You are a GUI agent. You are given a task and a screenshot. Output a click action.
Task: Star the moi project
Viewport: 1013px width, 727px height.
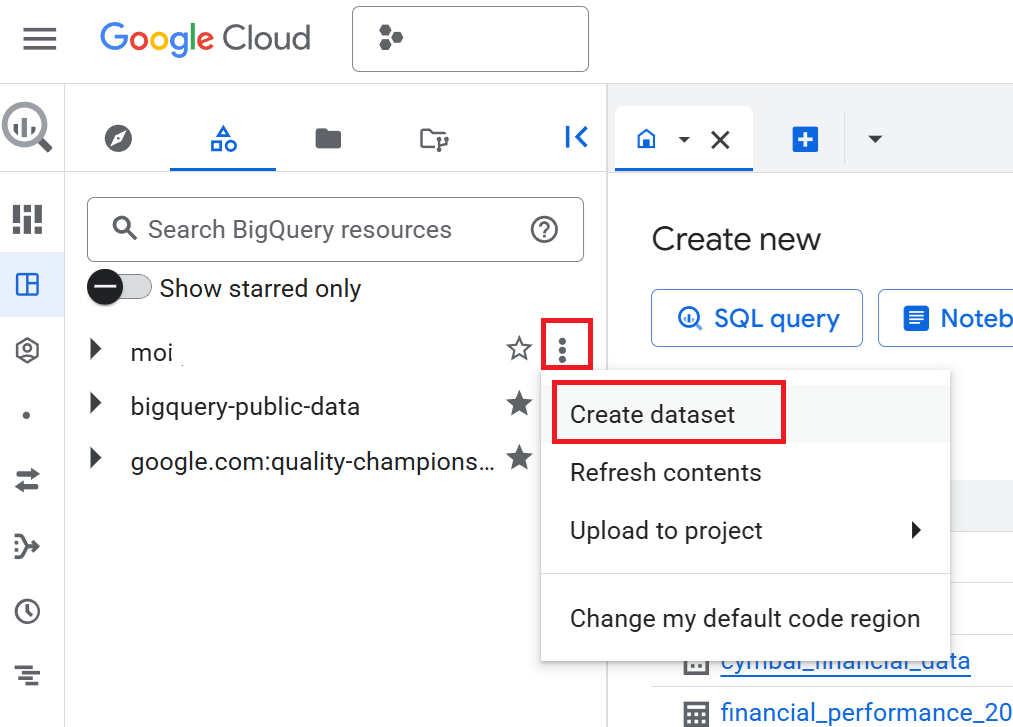[x=518, y=349]
